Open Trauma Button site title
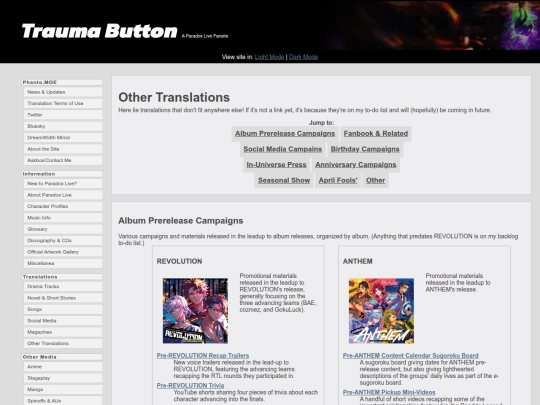This screenshot has width=540, height=405. (100, 31)
